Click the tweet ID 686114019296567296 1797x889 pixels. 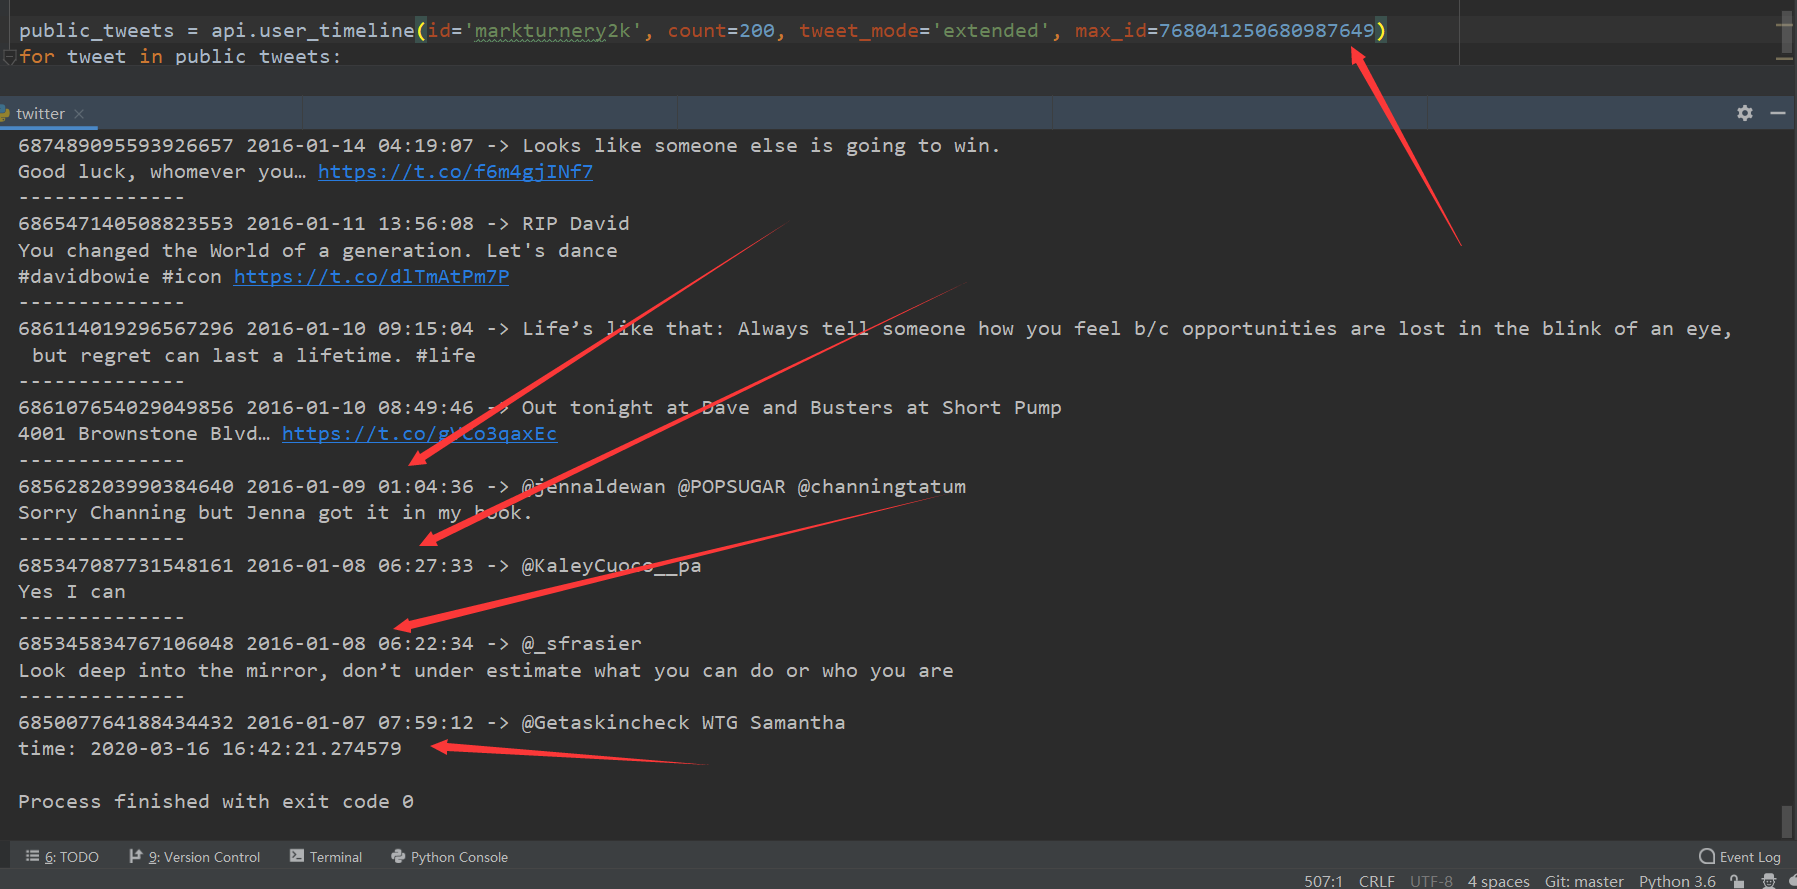(126, 329)
